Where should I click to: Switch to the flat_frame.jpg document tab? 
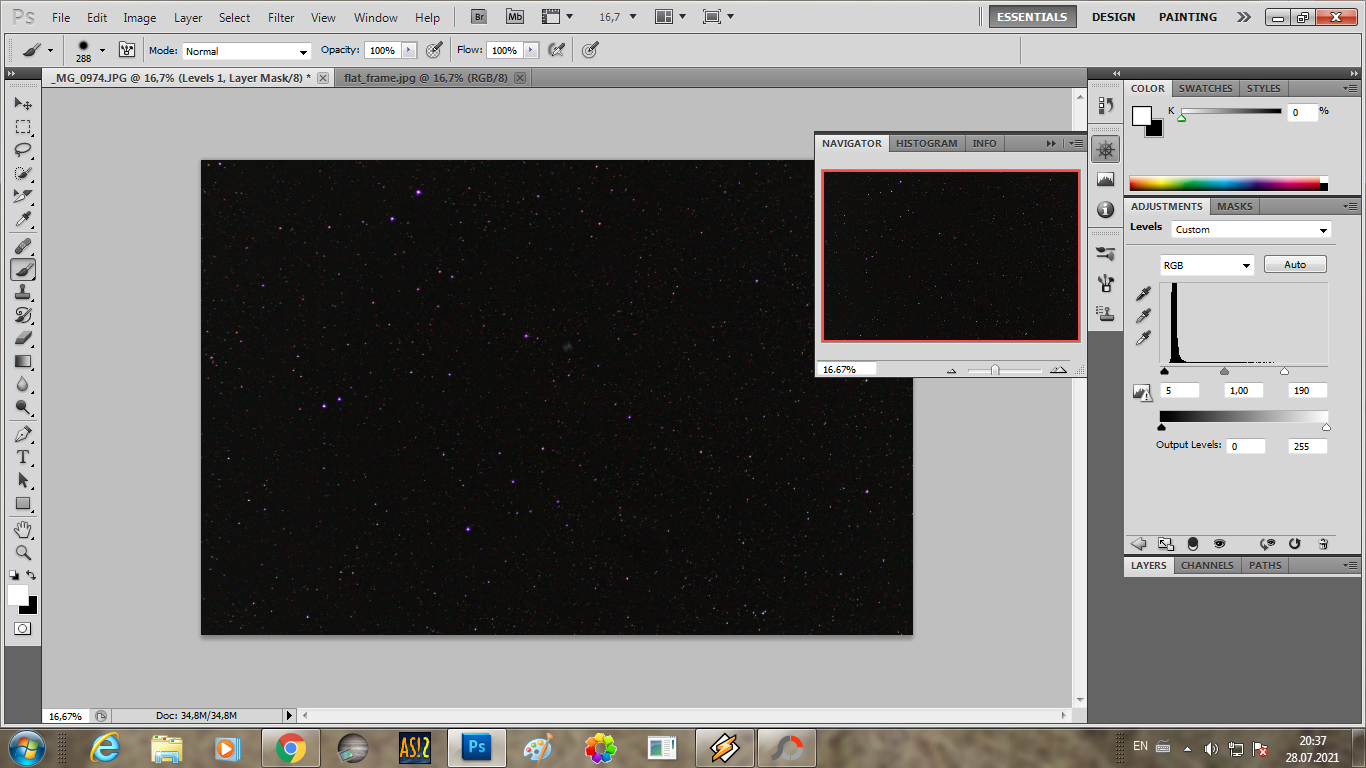(x=424, y=78)
